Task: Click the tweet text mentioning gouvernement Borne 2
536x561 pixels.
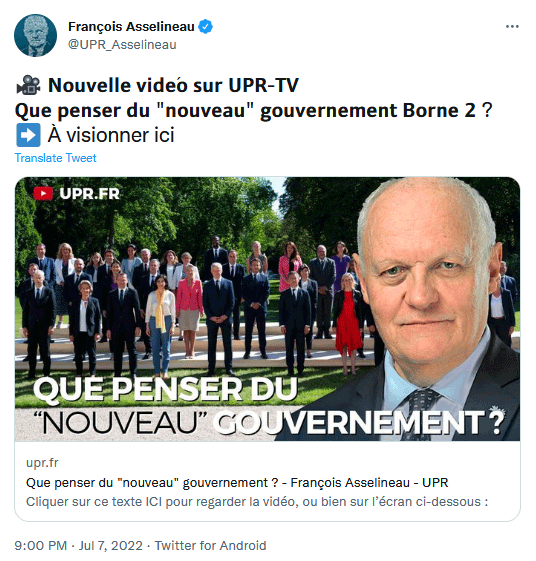Action: [x=254, y=110]
